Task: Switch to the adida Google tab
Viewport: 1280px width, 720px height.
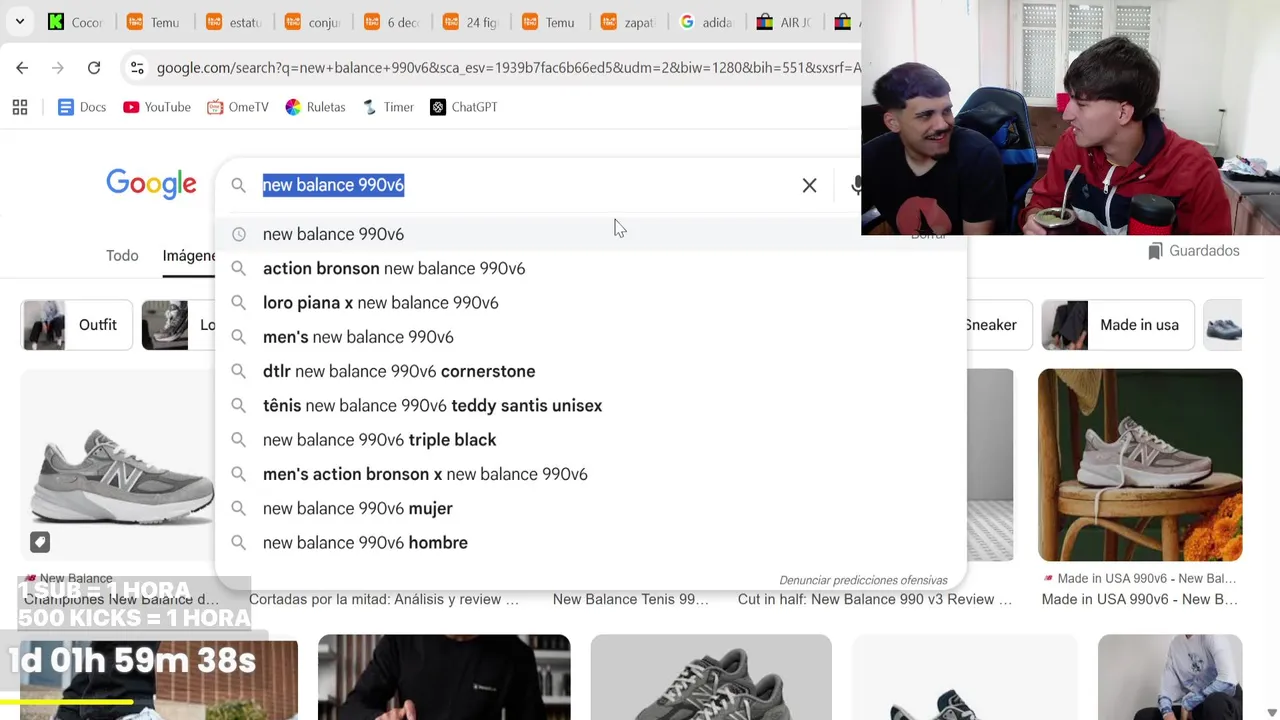Action: tap(708, 22)
